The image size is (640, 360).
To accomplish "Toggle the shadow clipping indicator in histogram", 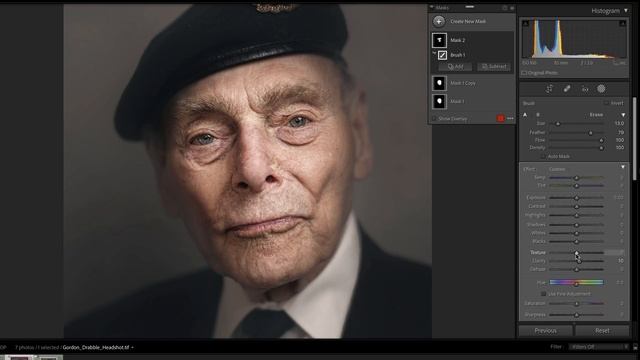I will click(525, 23).
